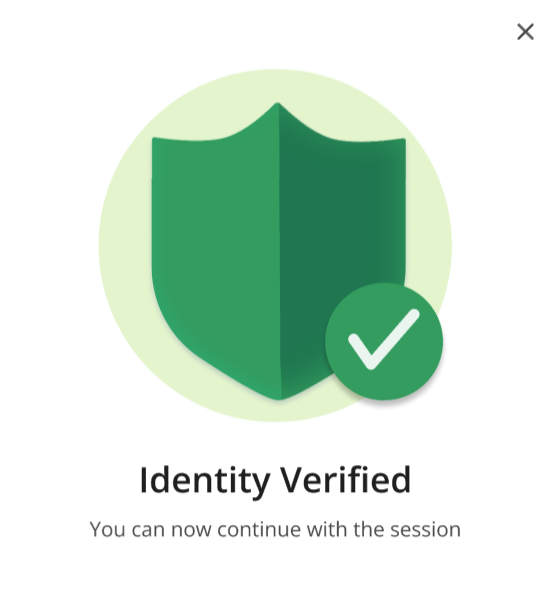This screenshot has width=552, height=598.
Task: Click the "You can now continue" message
Action: 275,529
